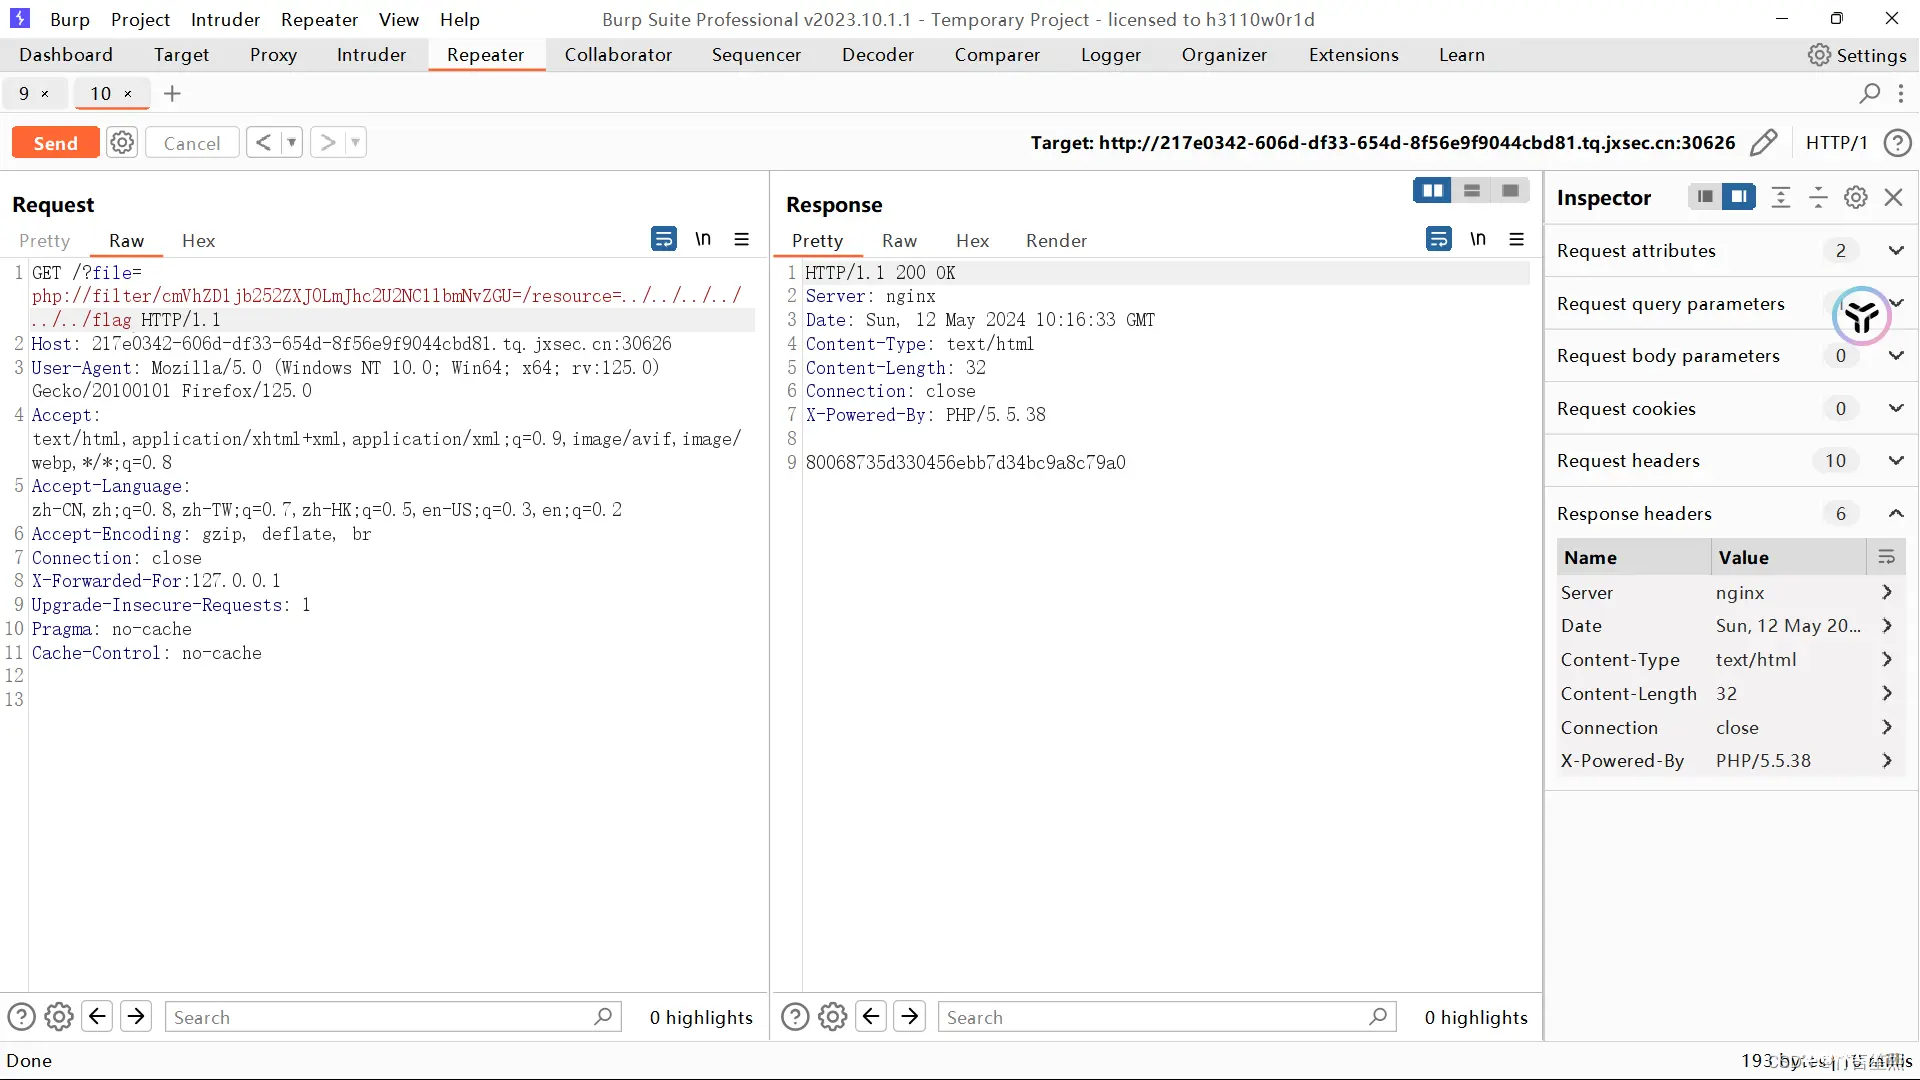
Task: Switch response view to Raw
Action: 899,241
